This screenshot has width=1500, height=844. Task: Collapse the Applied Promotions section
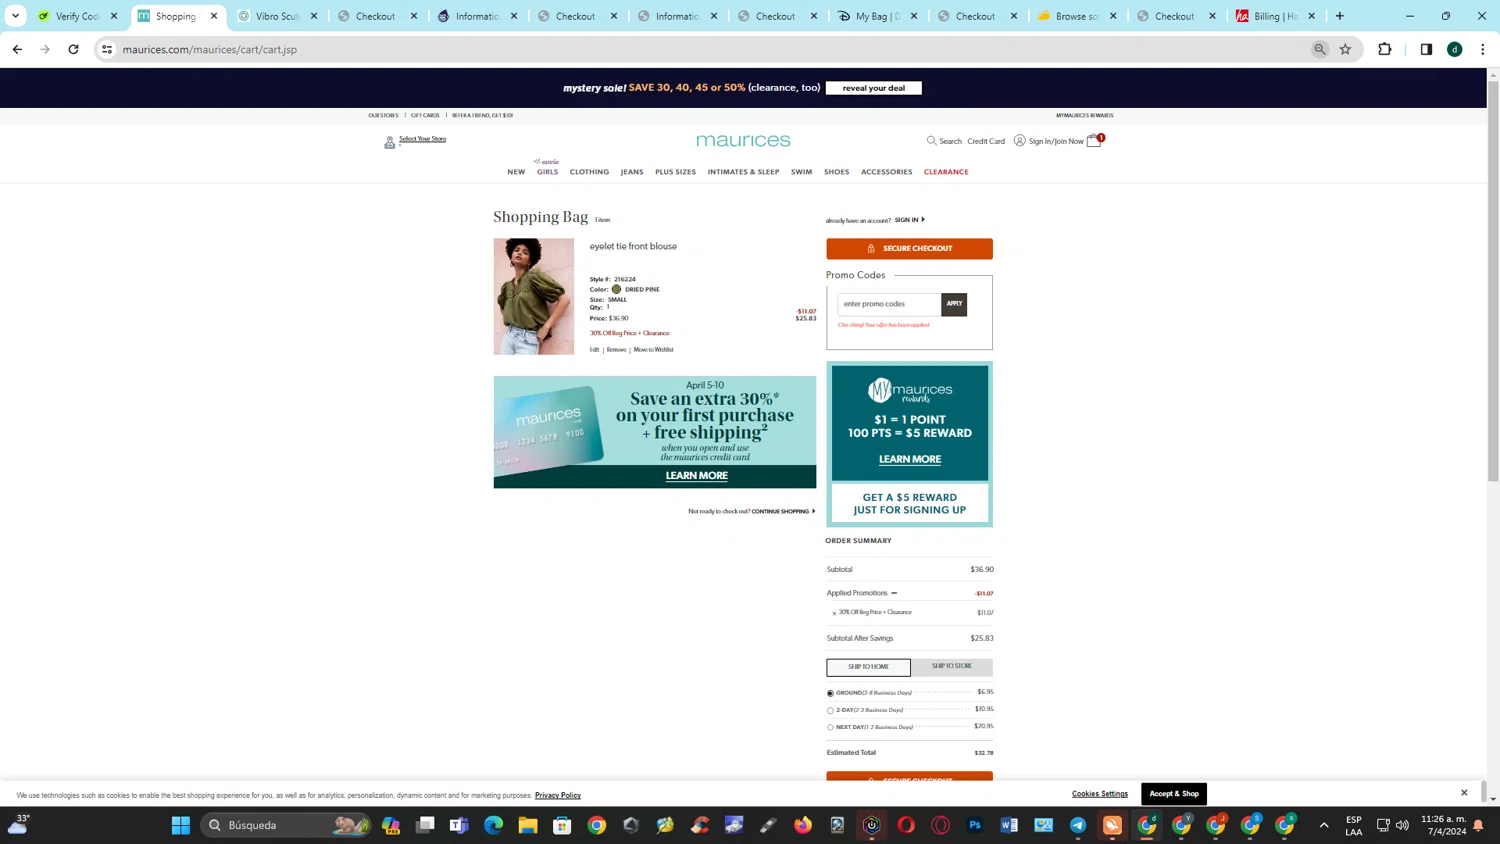[894, 593]
